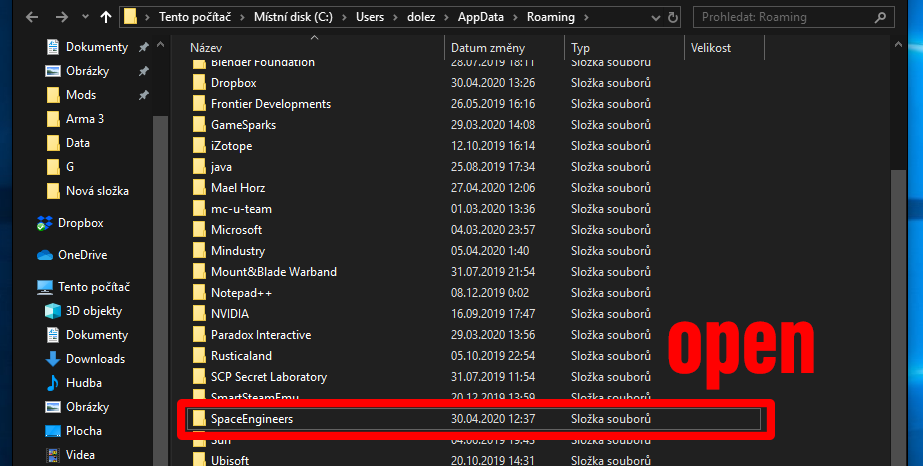The height and width of the screenshot is (466, 923).
Task: Select Mael Horz folder
Action: point(474,188)
